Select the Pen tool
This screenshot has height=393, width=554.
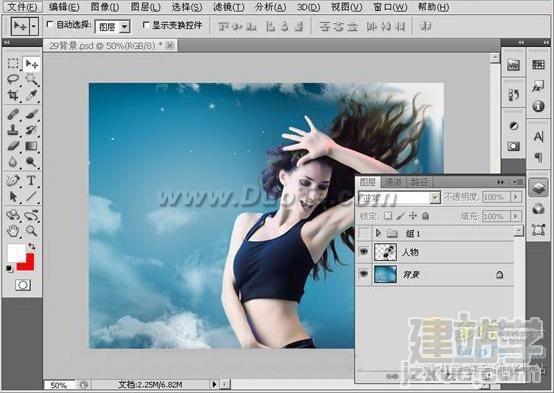(x=13, y=181)
